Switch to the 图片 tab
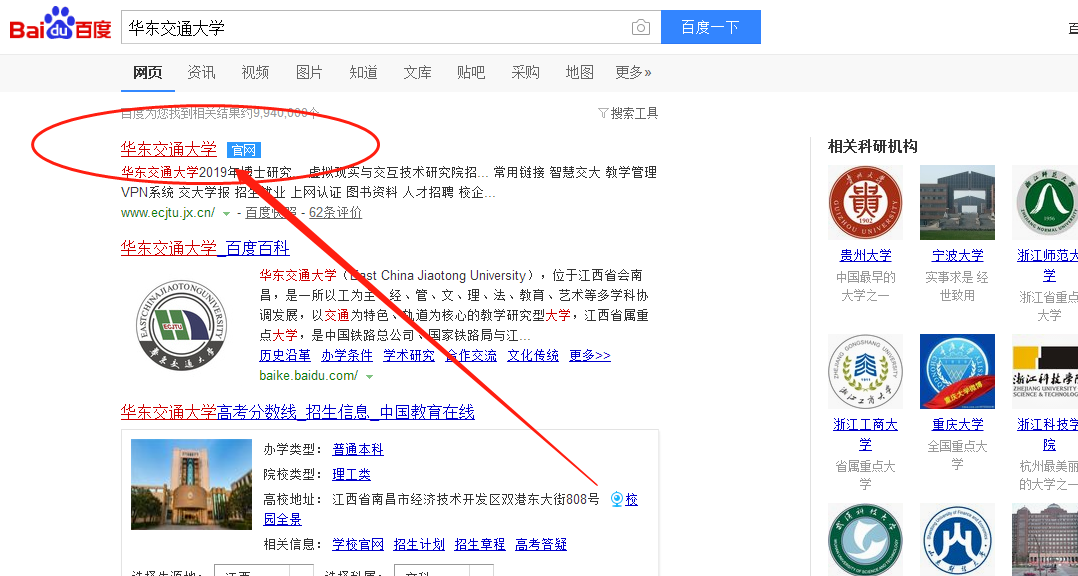Viewport: 1078px width, 576px height. pos(309,72)
